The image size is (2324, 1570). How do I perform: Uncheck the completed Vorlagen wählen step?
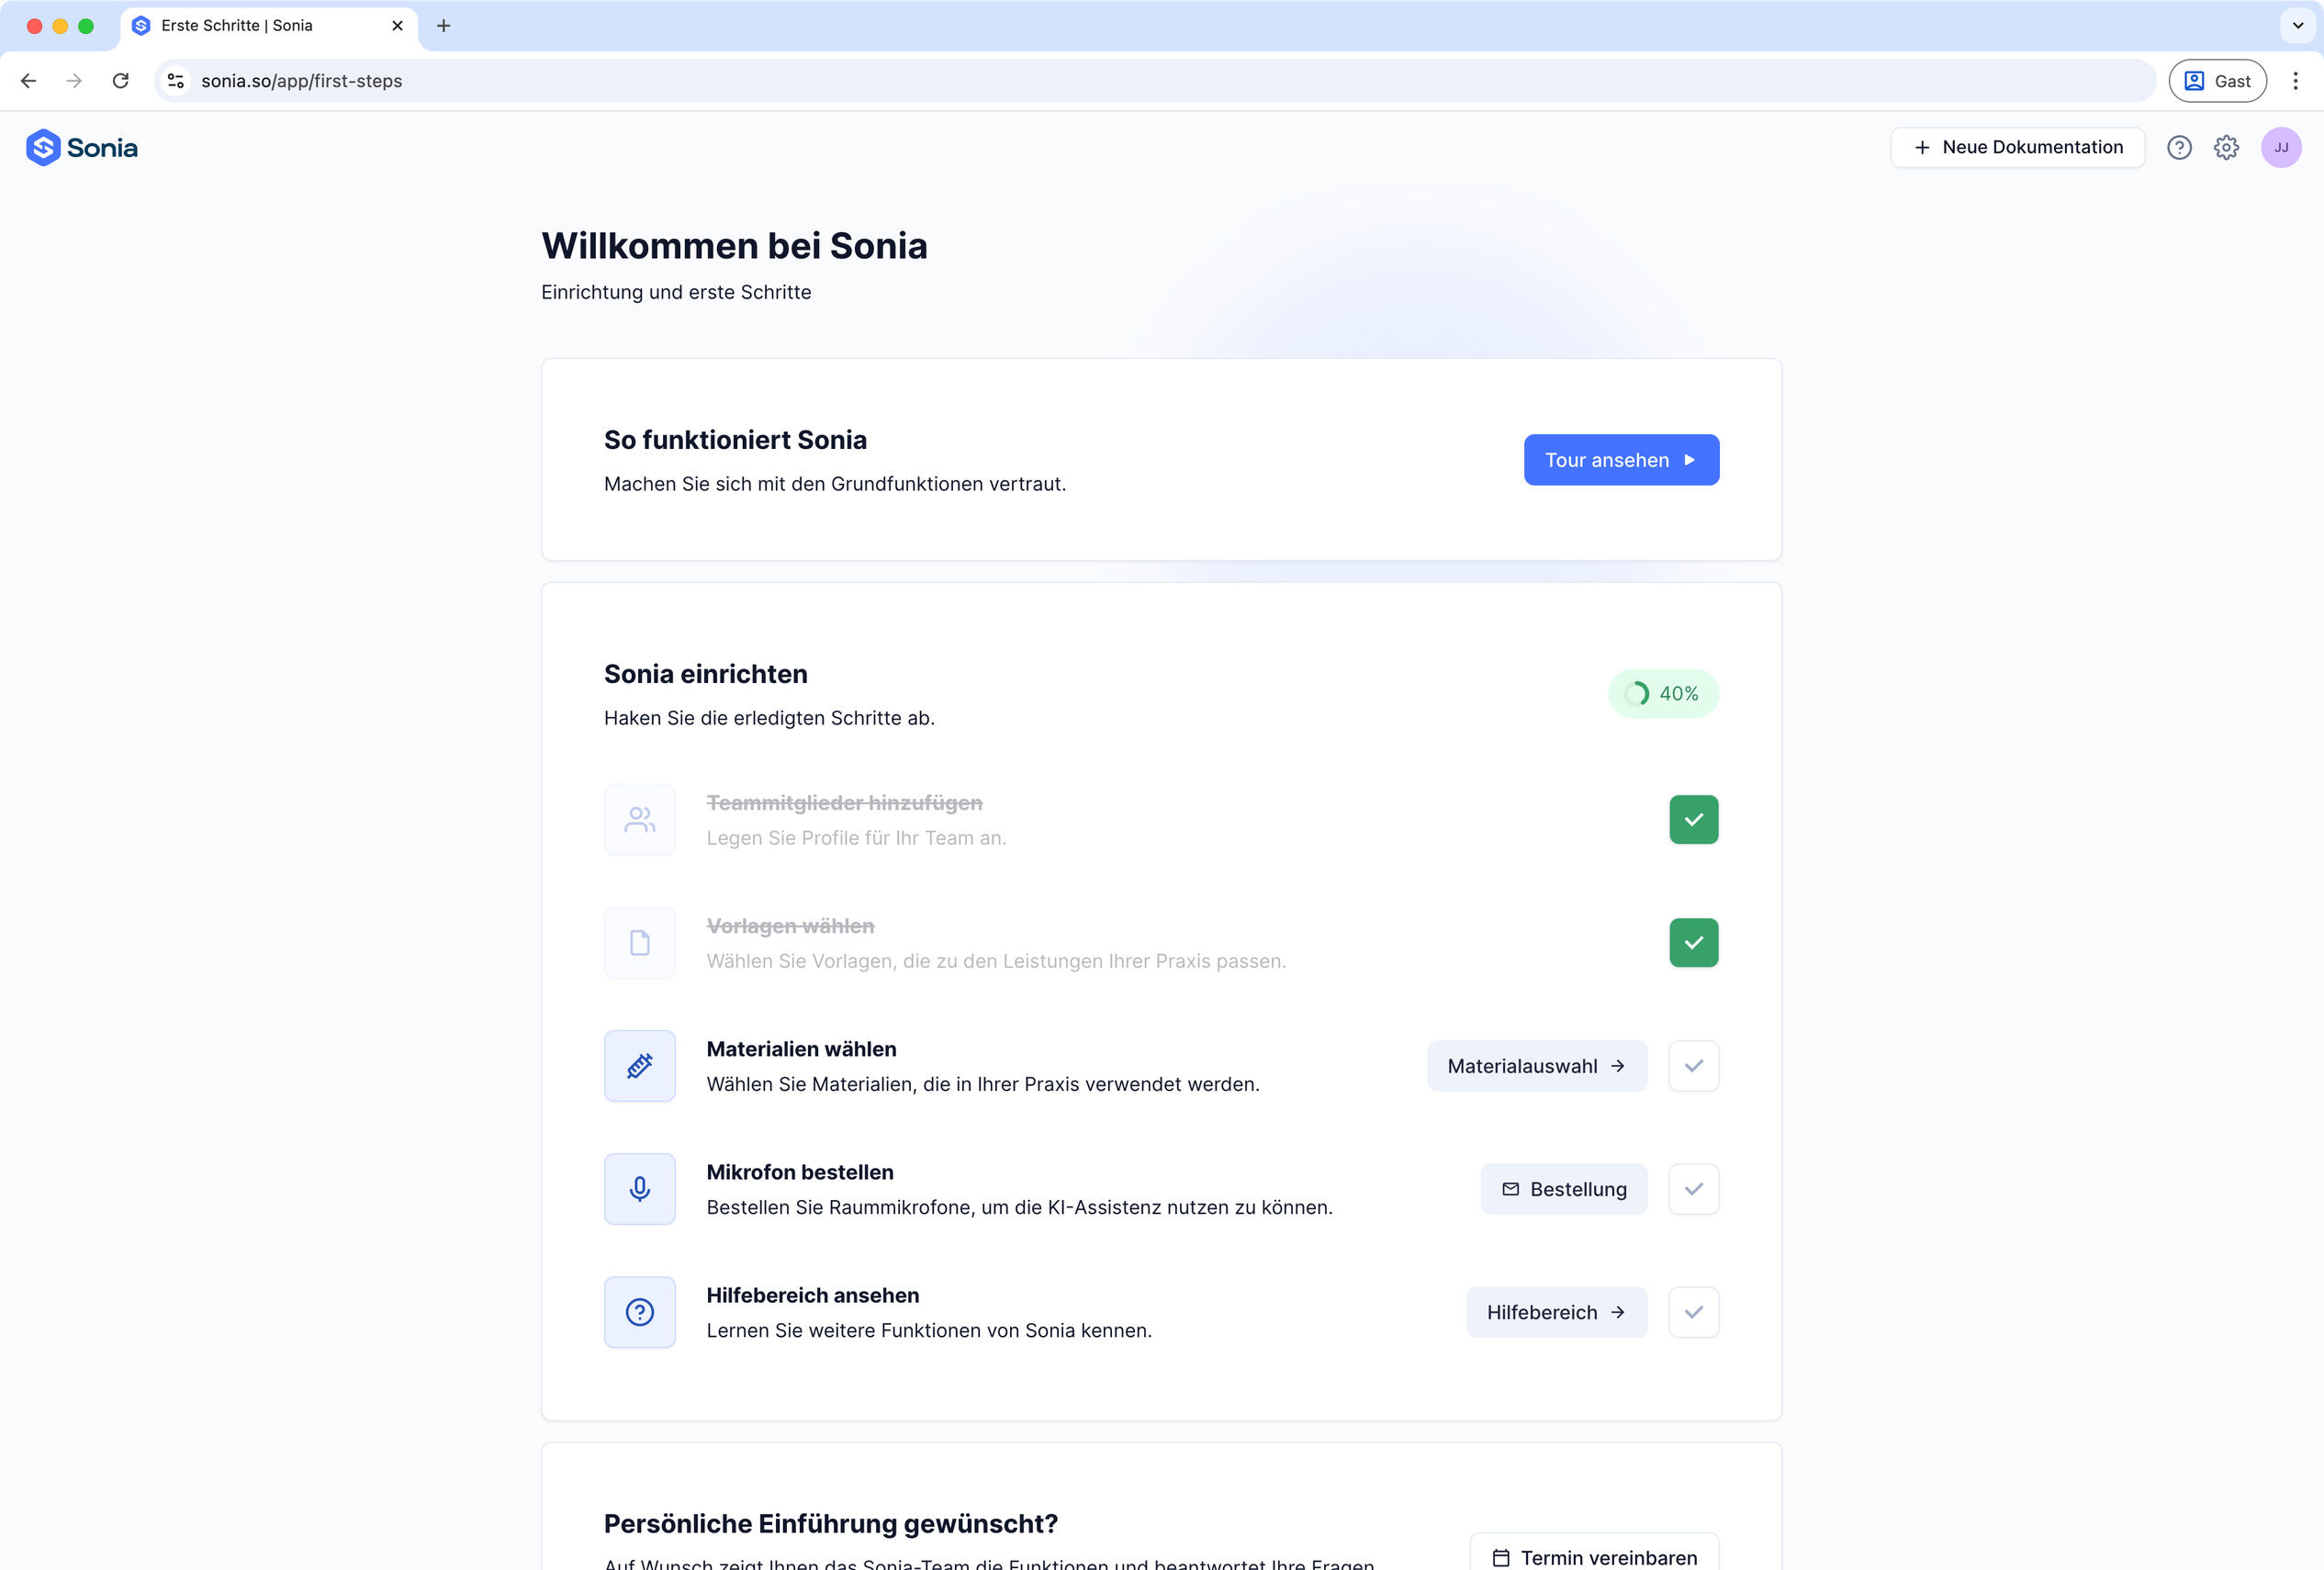pyautogui.click(x=1693, y=942)
